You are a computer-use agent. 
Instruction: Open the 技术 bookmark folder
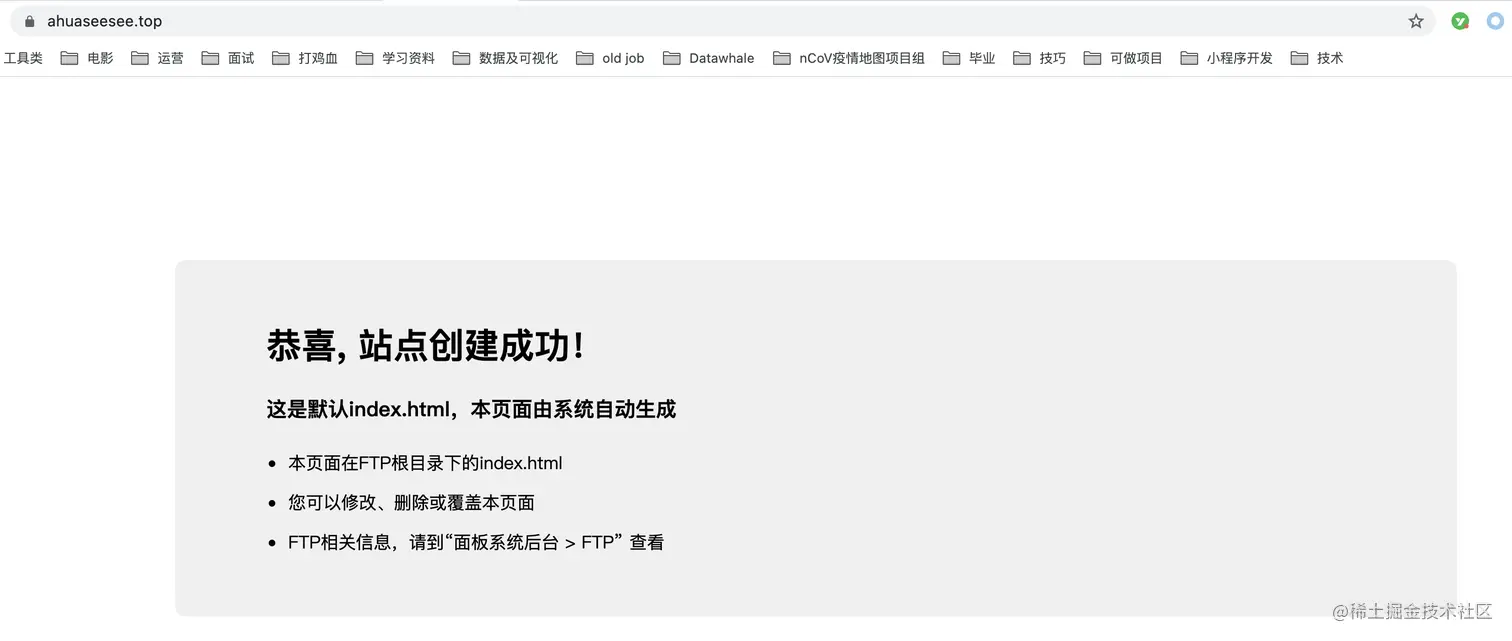tap(1317, 58)
